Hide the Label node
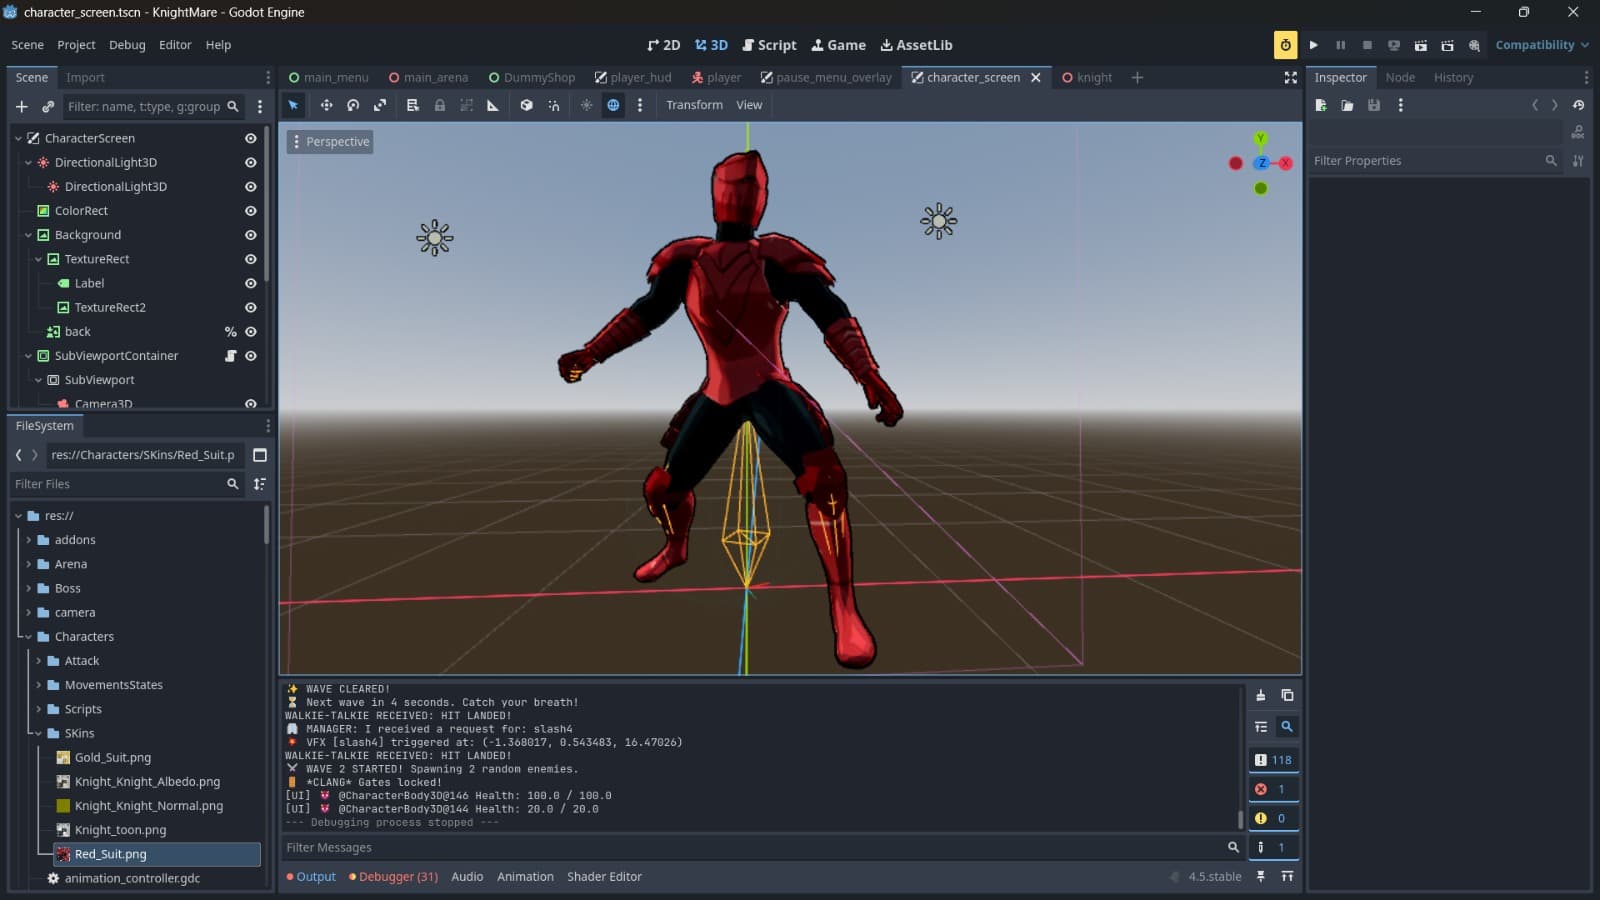 (x=251, y=283)
